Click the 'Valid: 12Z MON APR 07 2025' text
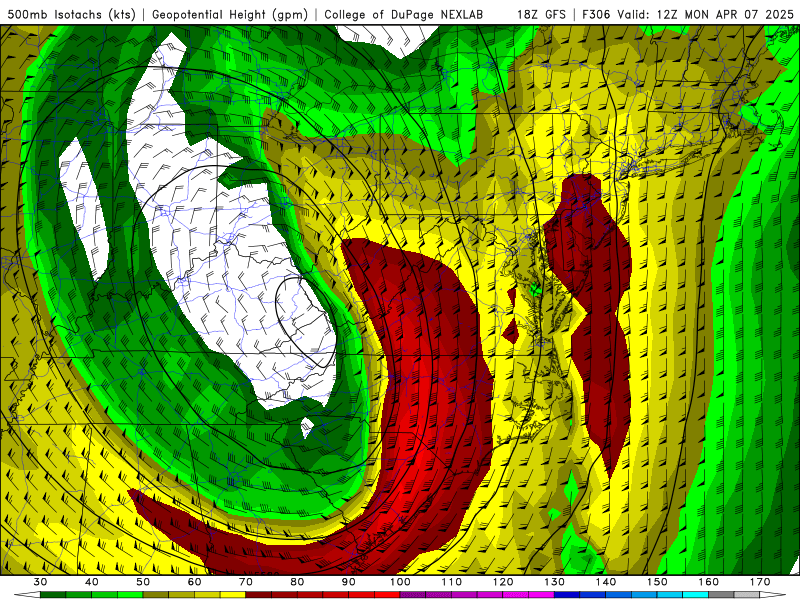This screenshot has width=800, height=600. click(706, 15)
